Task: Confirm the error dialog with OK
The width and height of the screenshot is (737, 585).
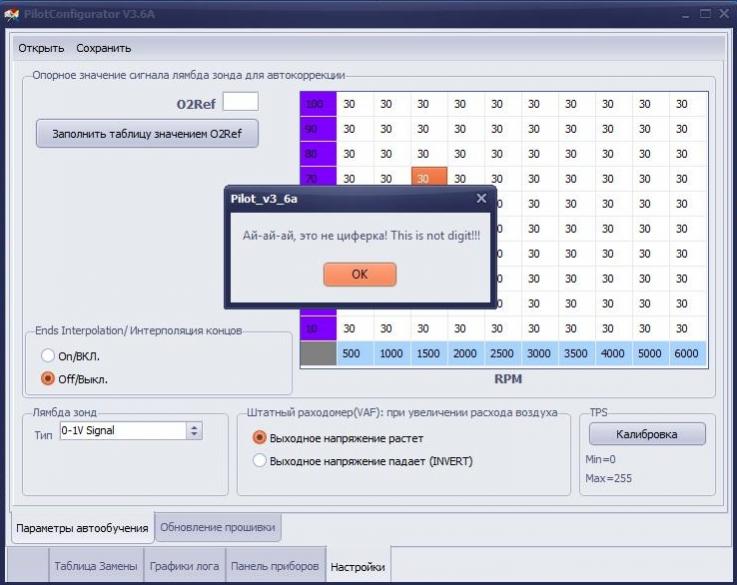Action: coord(360,274)
